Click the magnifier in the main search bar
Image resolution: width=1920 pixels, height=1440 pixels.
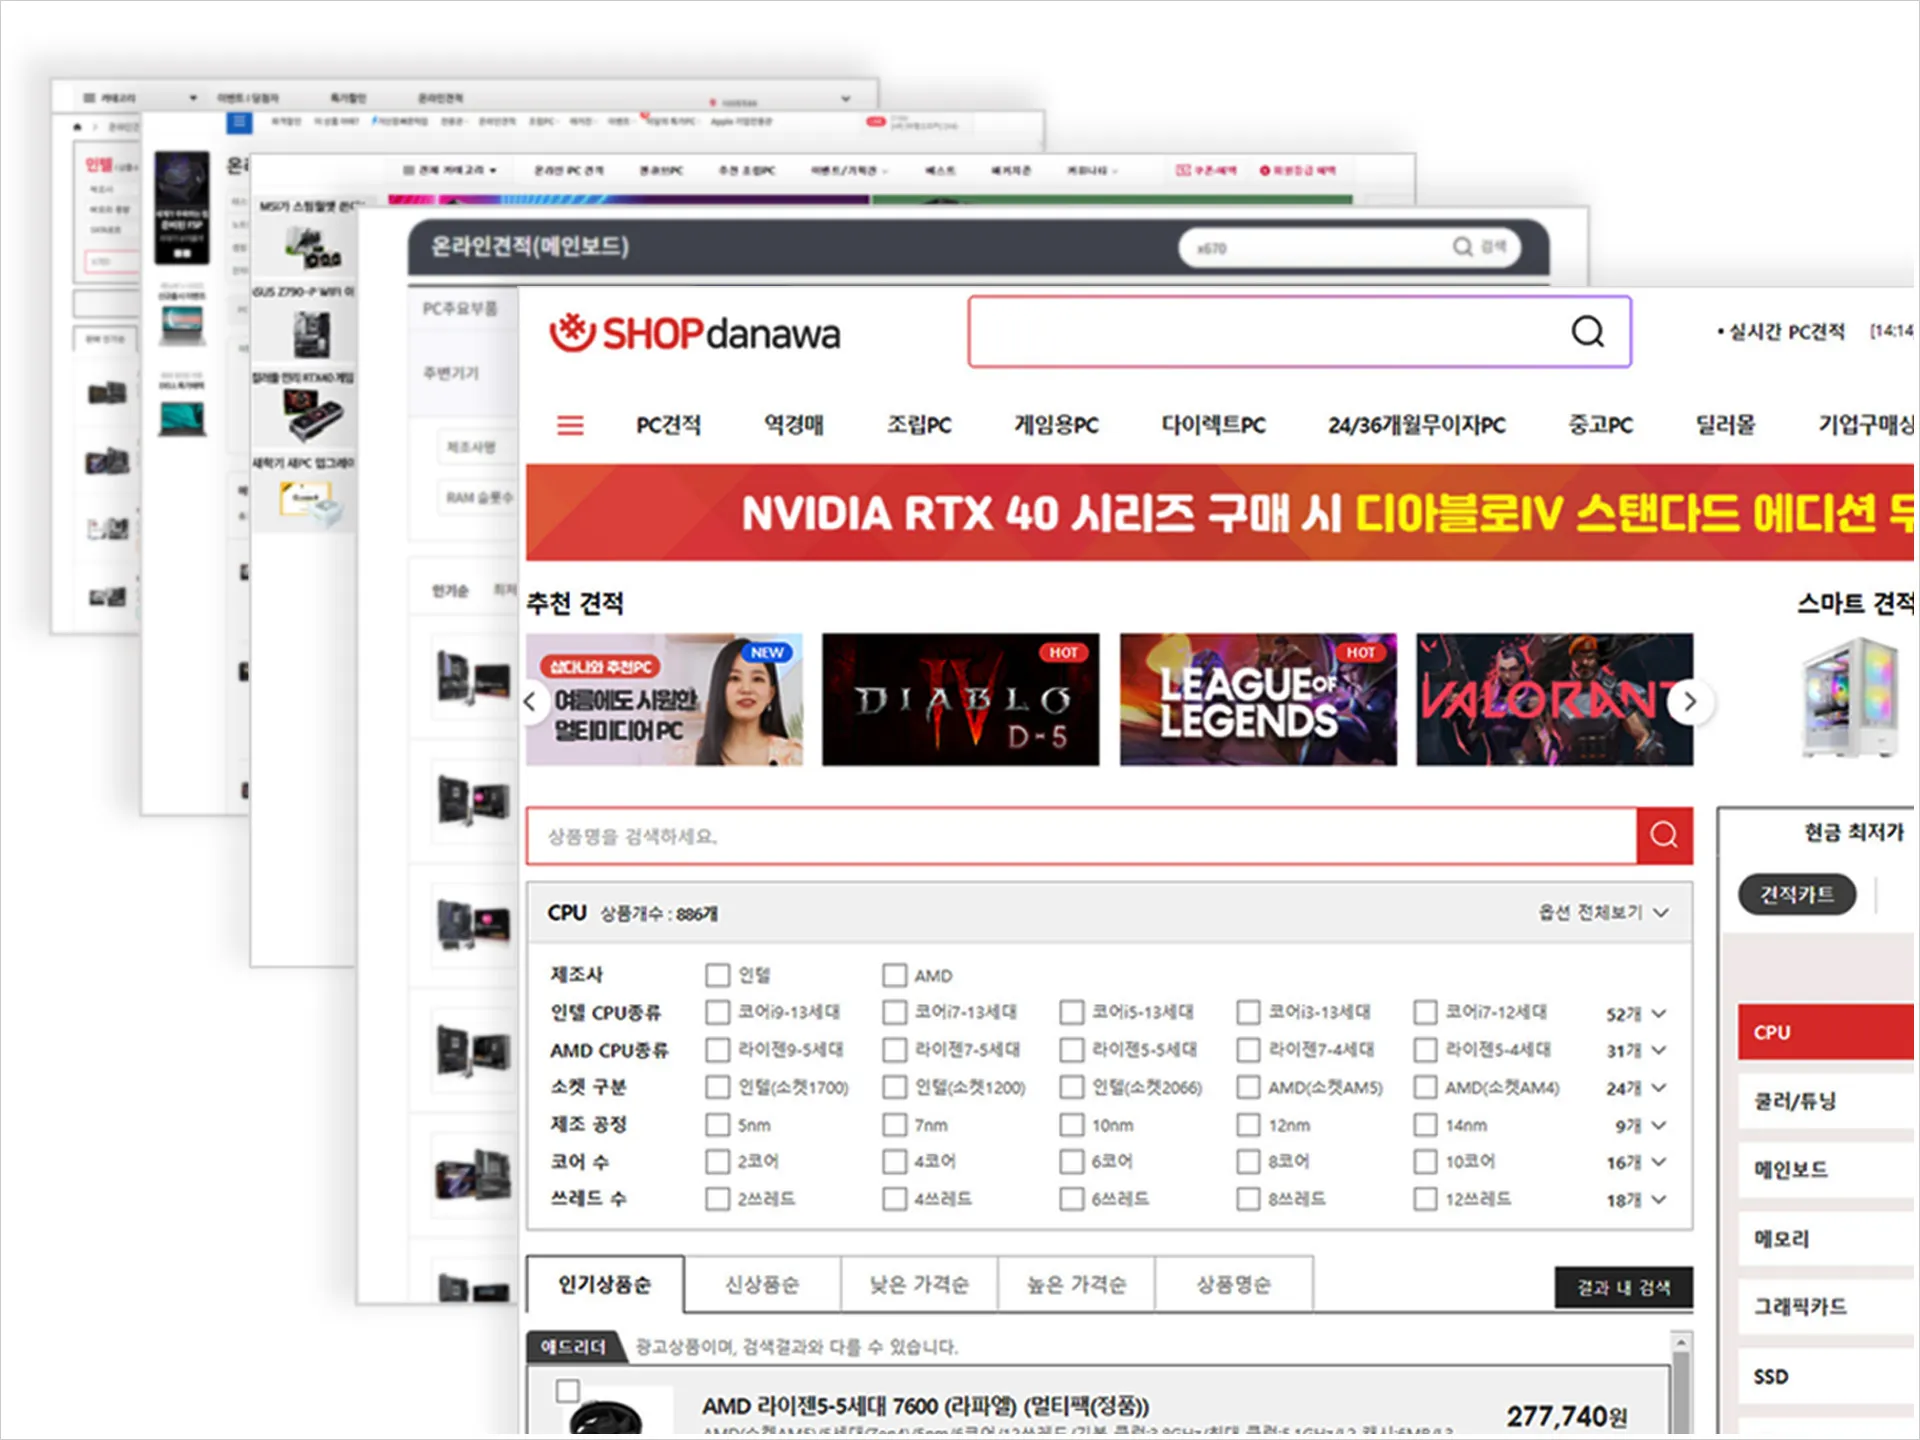coord(1586,332)
